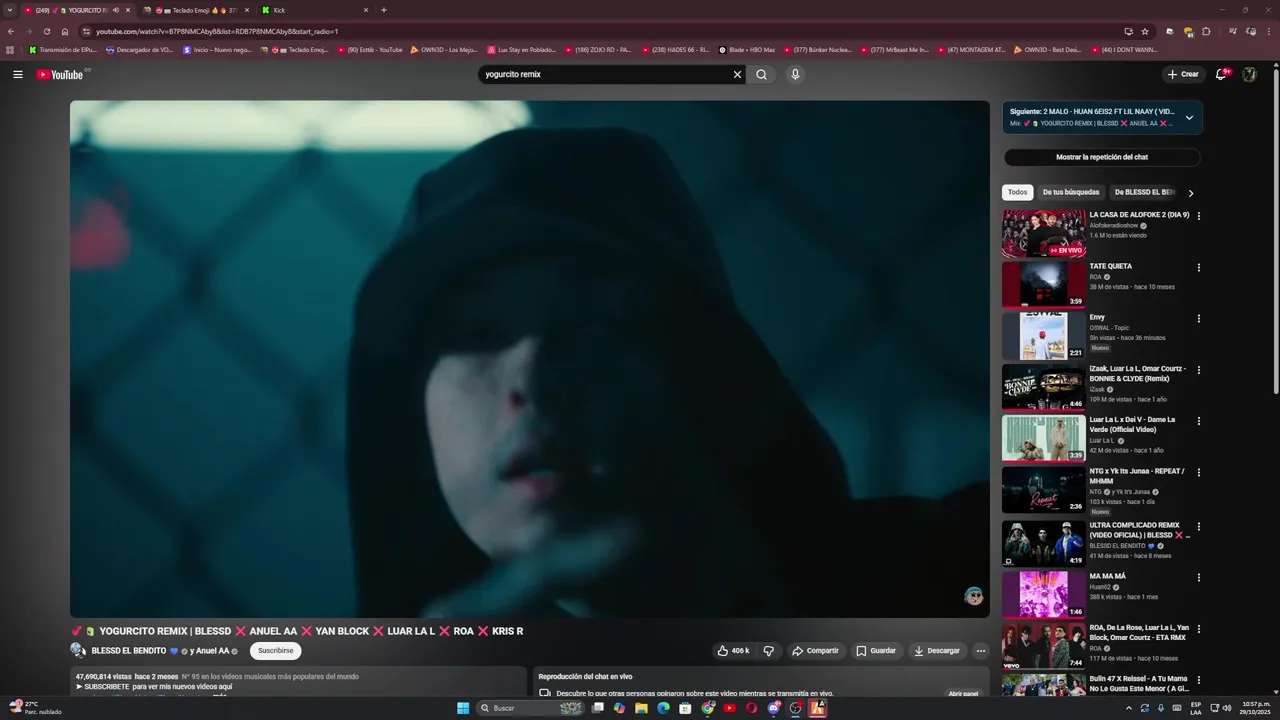Open options for TATE QUIETA video
Viewport: 1280px width, 720px height.
point(1198,267)
